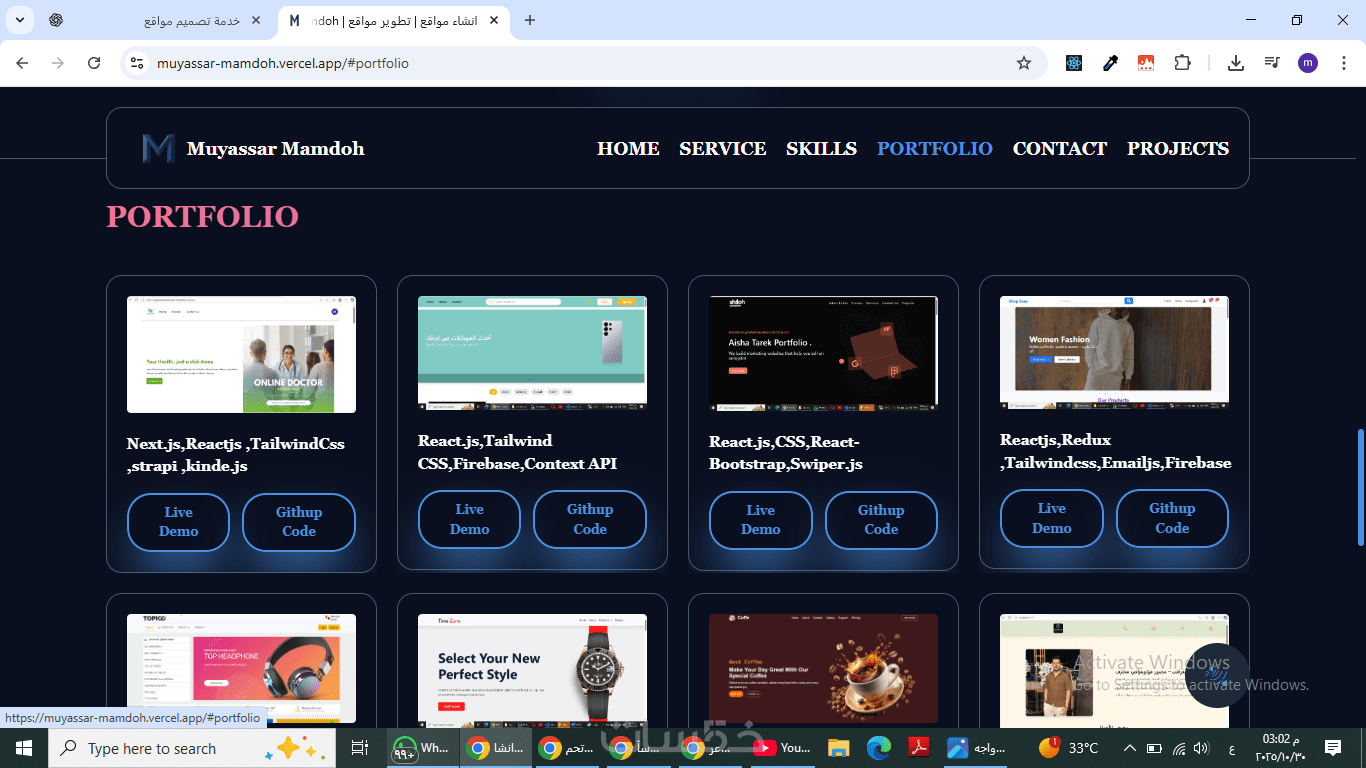This screenshot has width=1366, height=768.
Task: Open the Extensions puzzle-piece menu
Action: pyautogui.click(x=1182, y=63)
